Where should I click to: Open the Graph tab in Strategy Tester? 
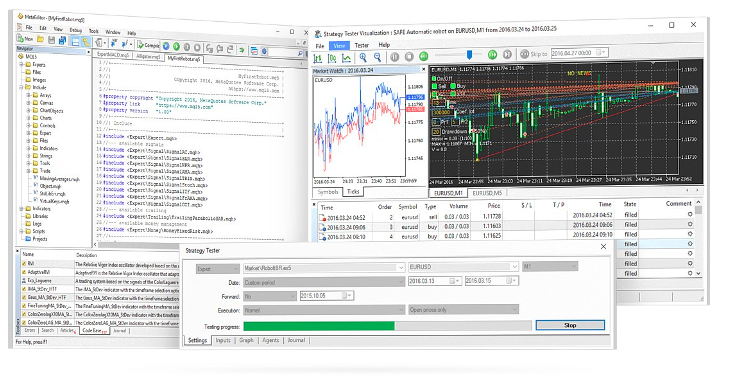pos(246,340)
